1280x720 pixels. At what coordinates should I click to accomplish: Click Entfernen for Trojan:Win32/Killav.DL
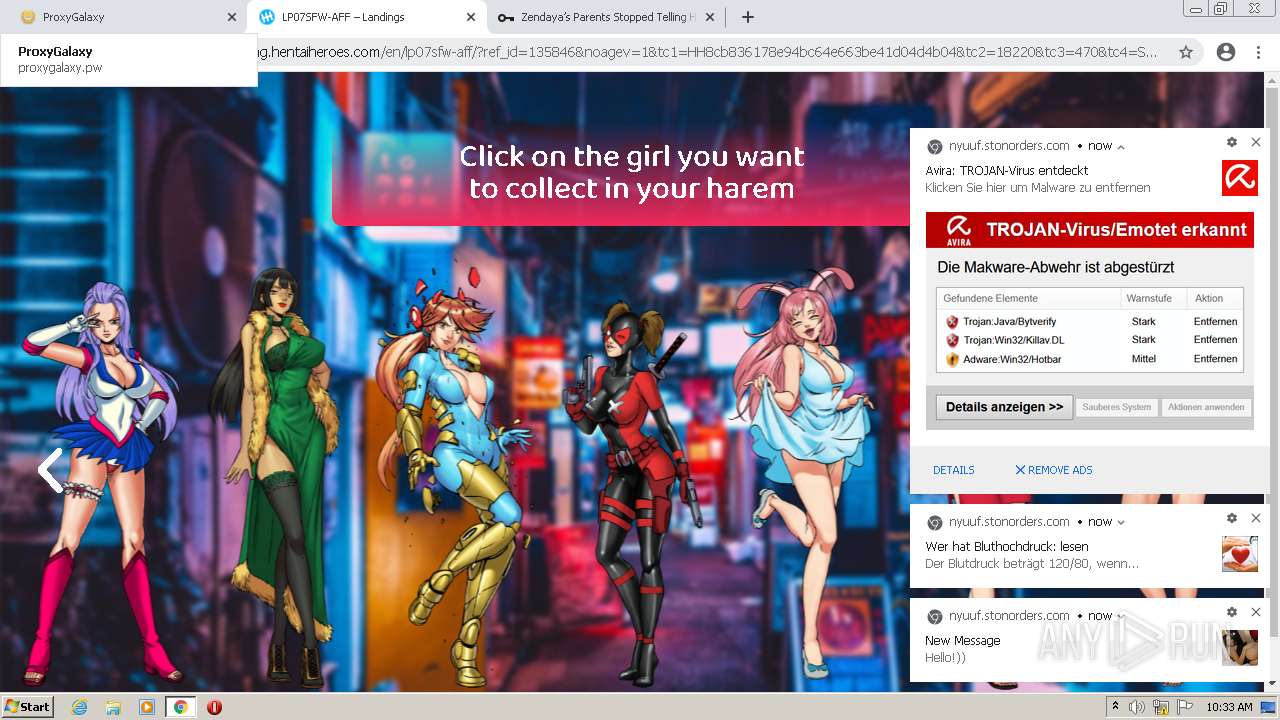pyautogui.click(x=1215, y=340)
